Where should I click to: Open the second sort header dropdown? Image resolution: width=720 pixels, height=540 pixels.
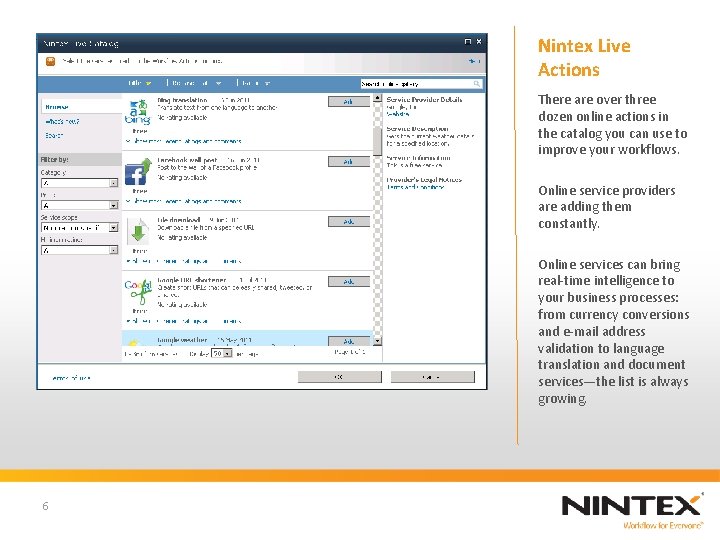[x=219, y=84]
